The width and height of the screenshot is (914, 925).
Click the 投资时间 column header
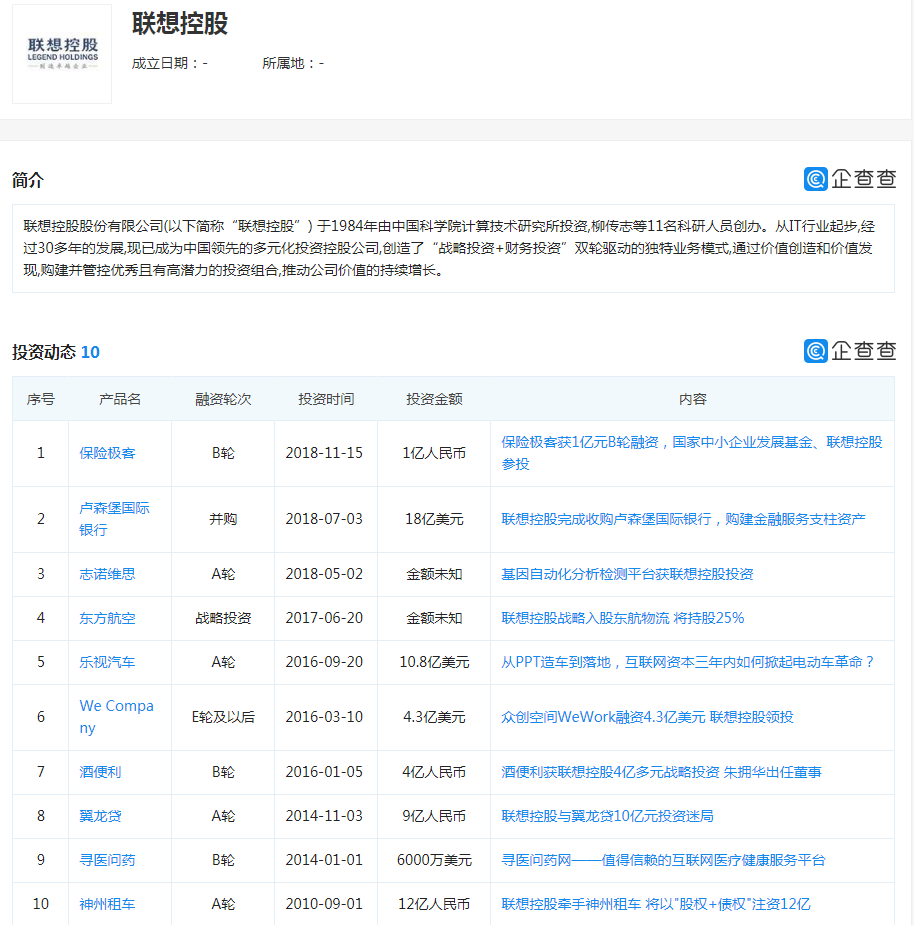[x=326, y=399]
